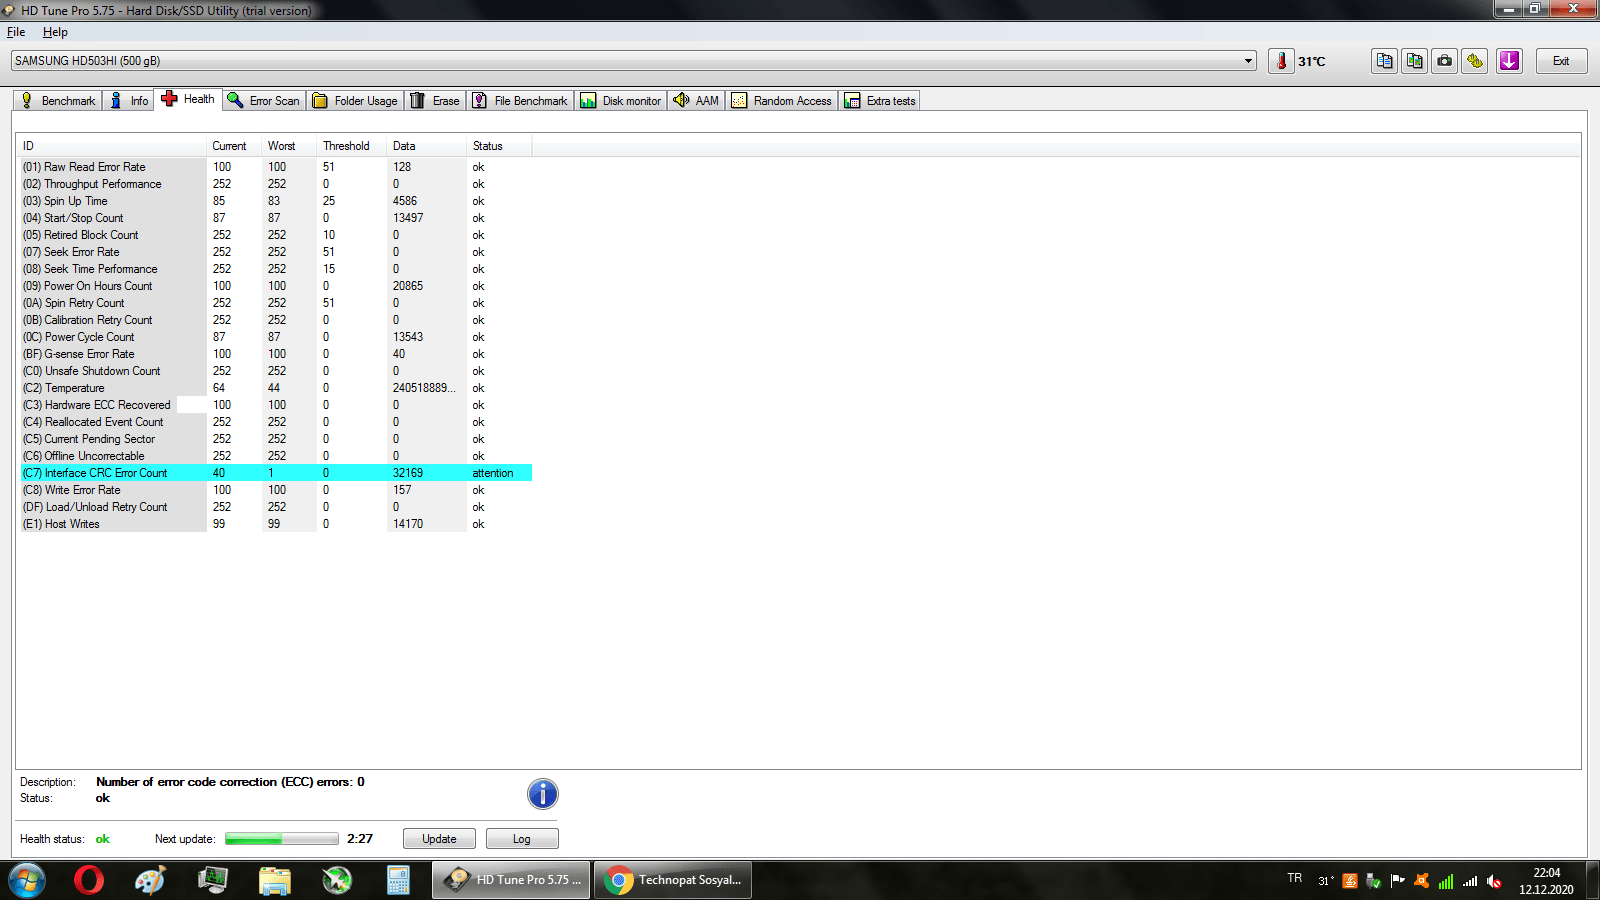Open the white network signal tray icon
This screenshot has height=900, width=1600.
(x=1470, y=881)
